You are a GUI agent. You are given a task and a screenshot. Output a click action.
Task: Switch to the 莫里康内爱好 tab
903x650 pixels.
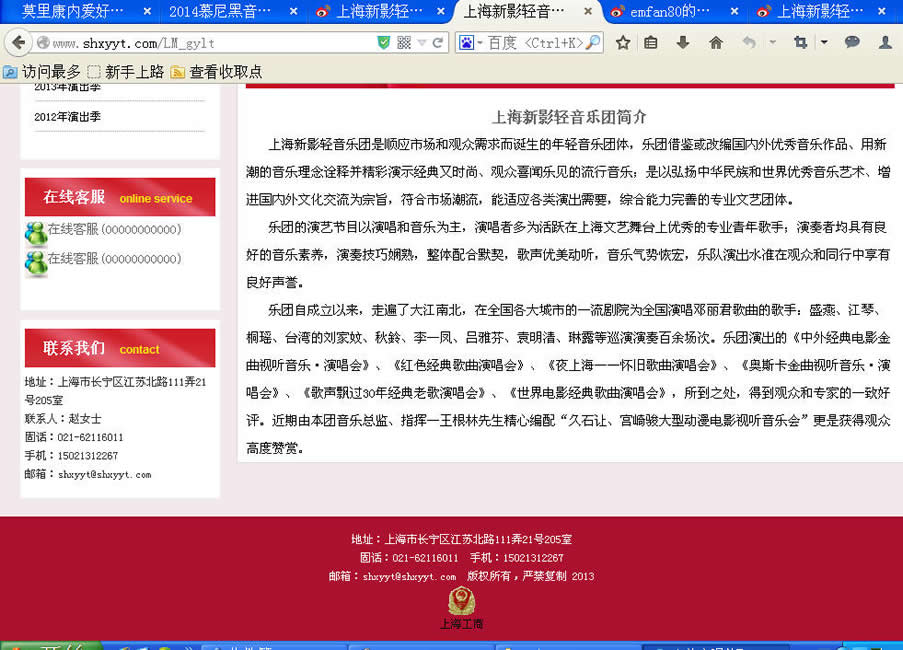click(x=73, y=12)
